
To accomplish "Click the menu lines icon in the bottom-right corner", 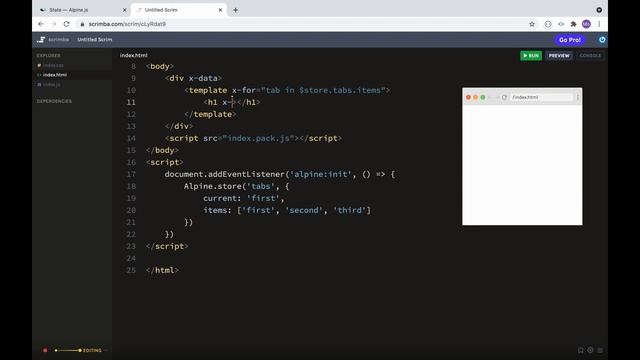I will point(600,350).
